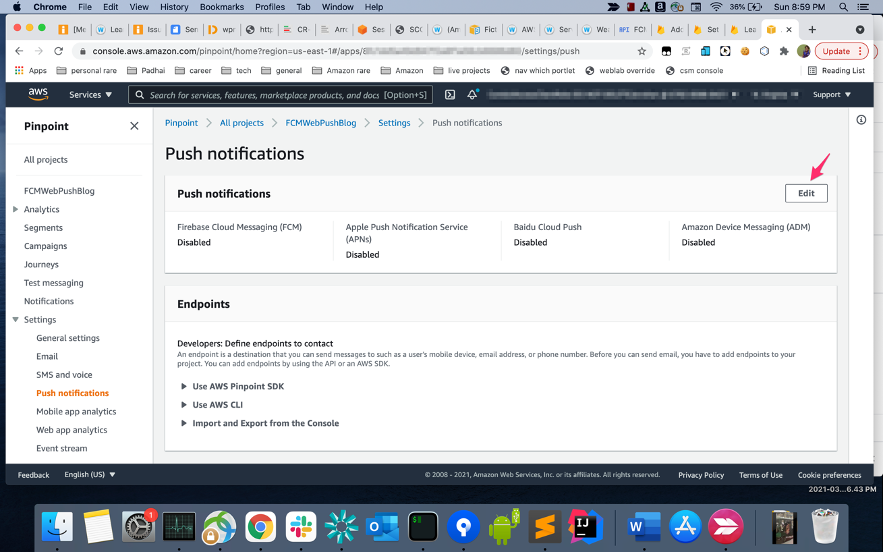Click the AWS logo
The height and width of the screenshot is (552, 883).
coord(38,94)
